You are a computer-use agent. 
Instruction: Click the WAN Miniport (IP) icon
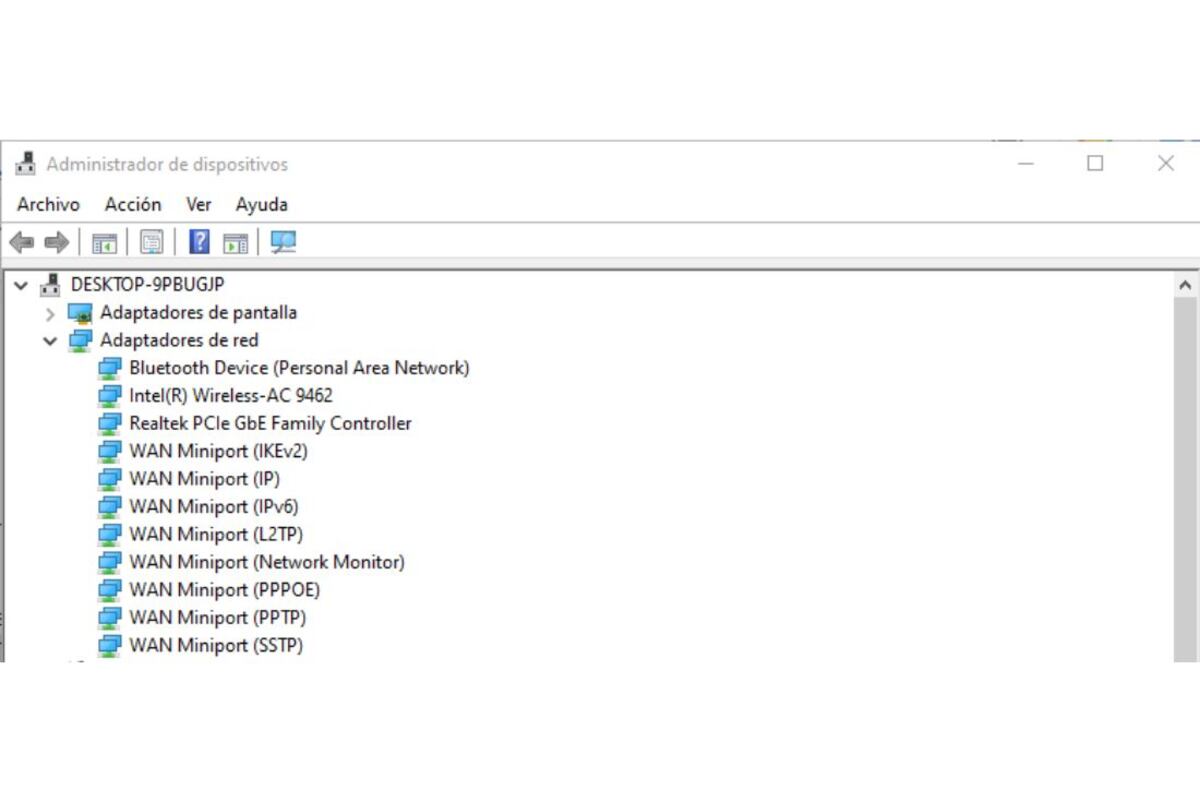[x=110, y=479]
